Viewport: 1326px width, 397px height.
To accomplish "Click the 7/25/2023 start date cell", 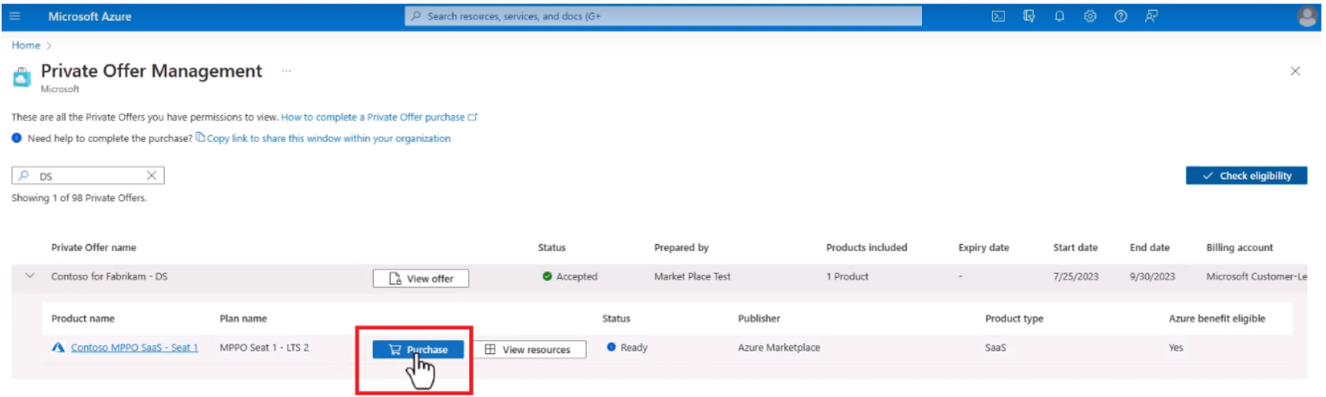I will [x=1075, y=276].
